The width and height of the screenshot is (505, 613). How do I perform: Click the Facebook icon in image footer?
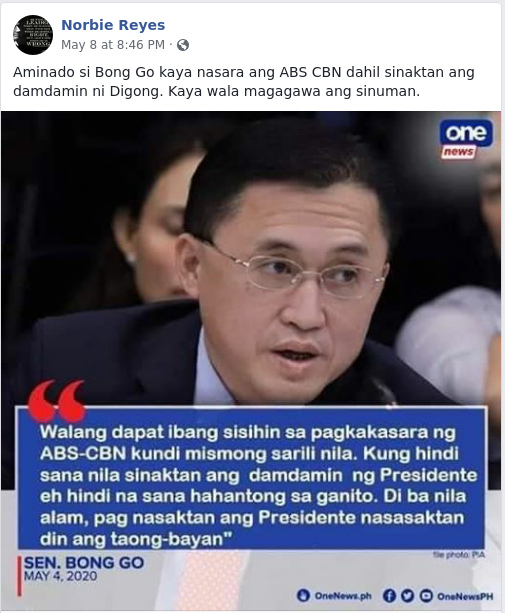pyautogui.click(x=389, y=596)
